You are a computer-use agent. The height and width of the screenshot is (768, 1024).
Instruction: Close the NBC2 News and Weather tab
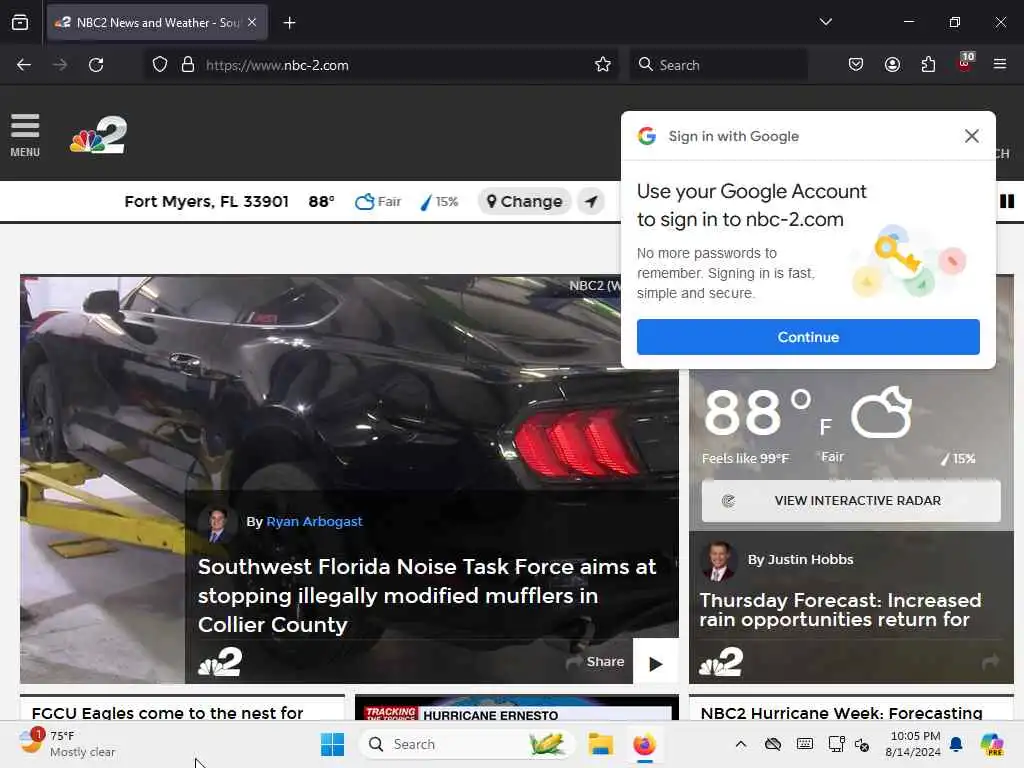(x=252, y=22)
